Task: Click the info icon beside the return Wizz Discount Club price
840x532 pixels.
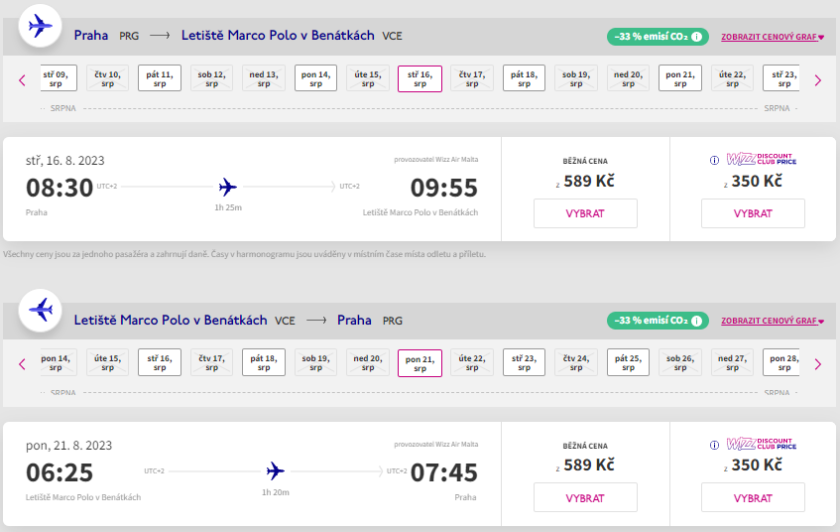Action: (x=714, y=444)
